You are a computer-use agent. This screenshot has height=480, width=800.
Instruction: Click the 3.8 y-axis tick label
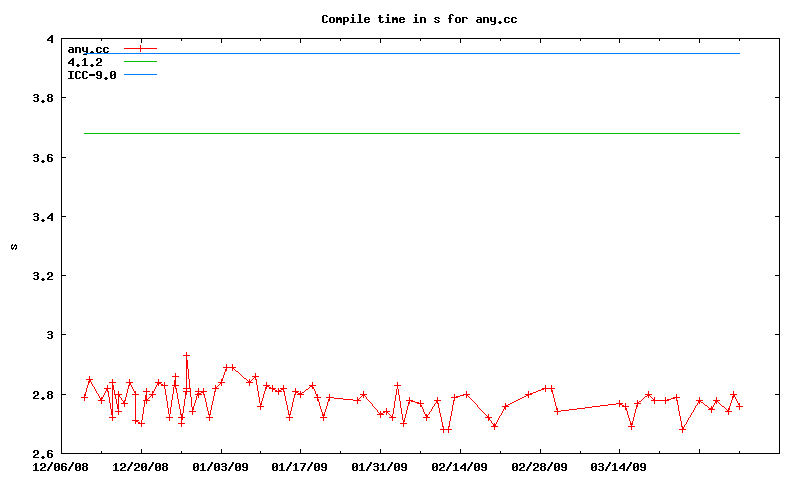pyautogui.click(x=43, y=99)
